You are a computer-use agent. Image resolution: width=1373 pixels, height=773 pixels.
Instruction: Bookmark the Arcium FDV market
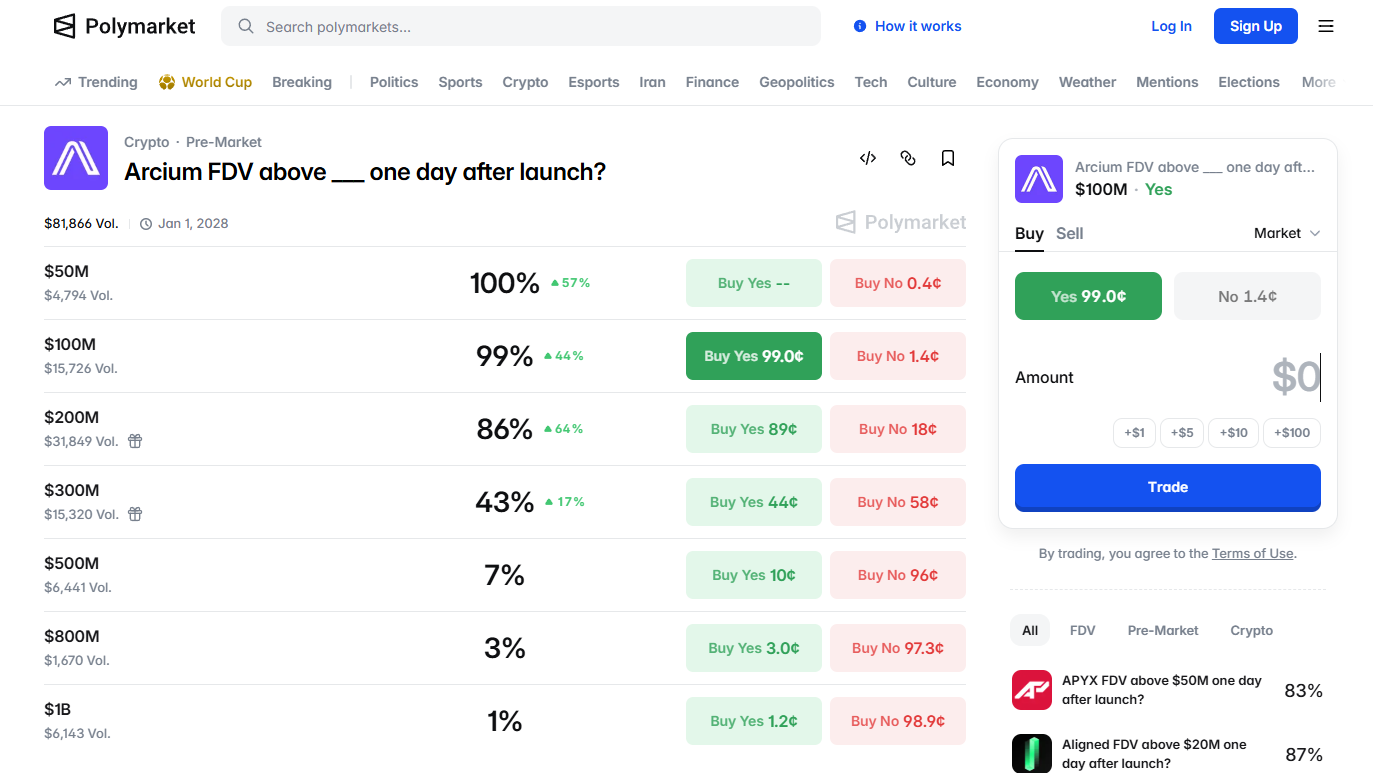point(948,158)
